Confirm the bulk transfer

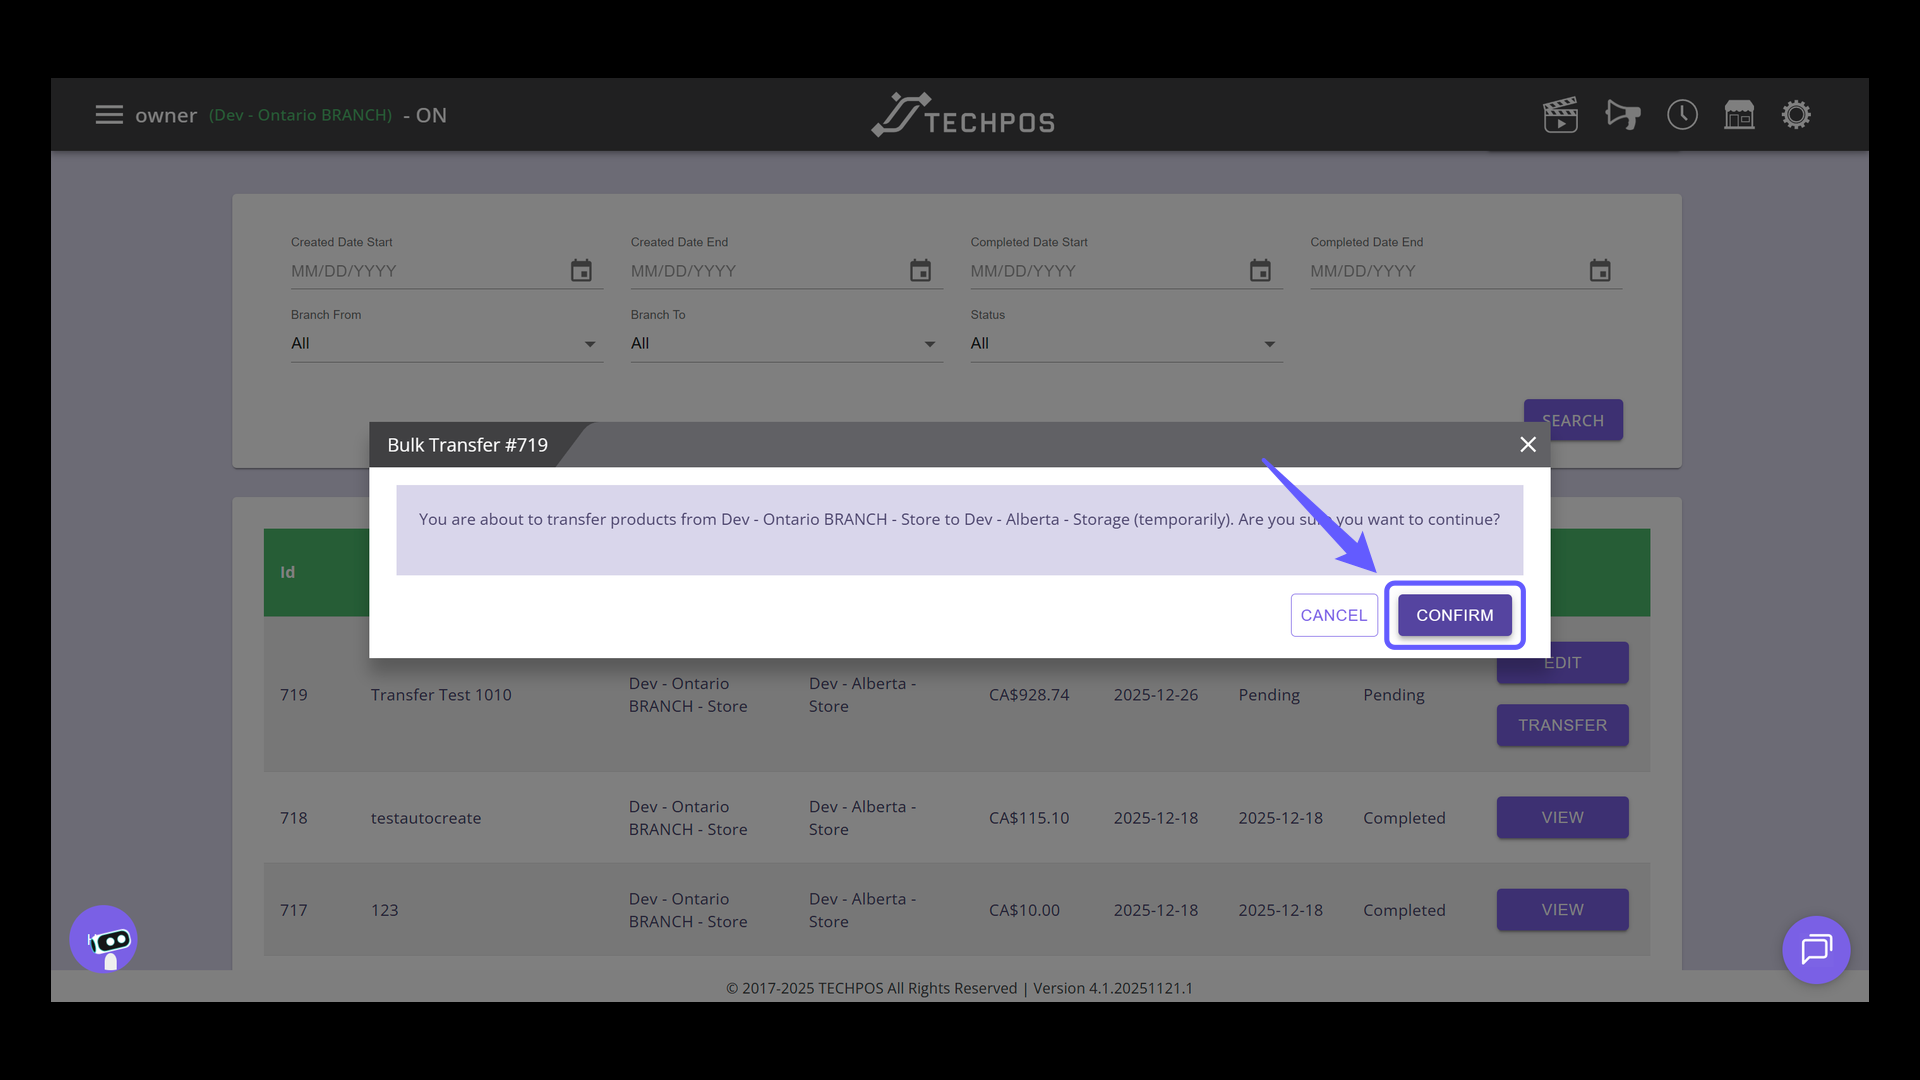[x=1455, y=615]
